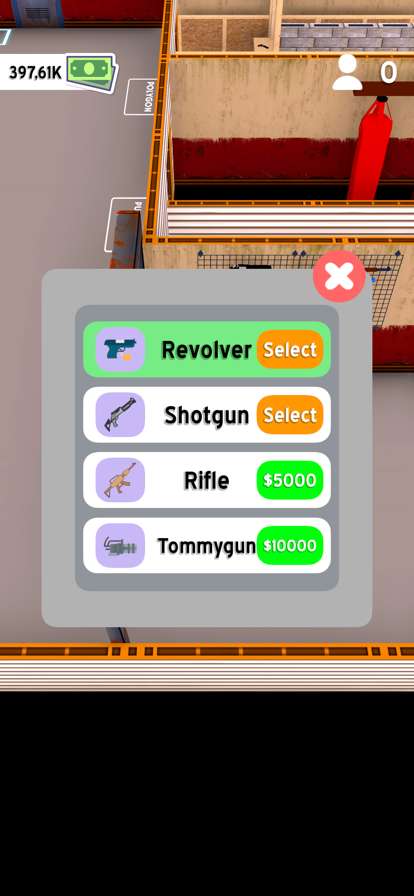
Task: Click the Tommygun name label
Action: tap(206, 546)
